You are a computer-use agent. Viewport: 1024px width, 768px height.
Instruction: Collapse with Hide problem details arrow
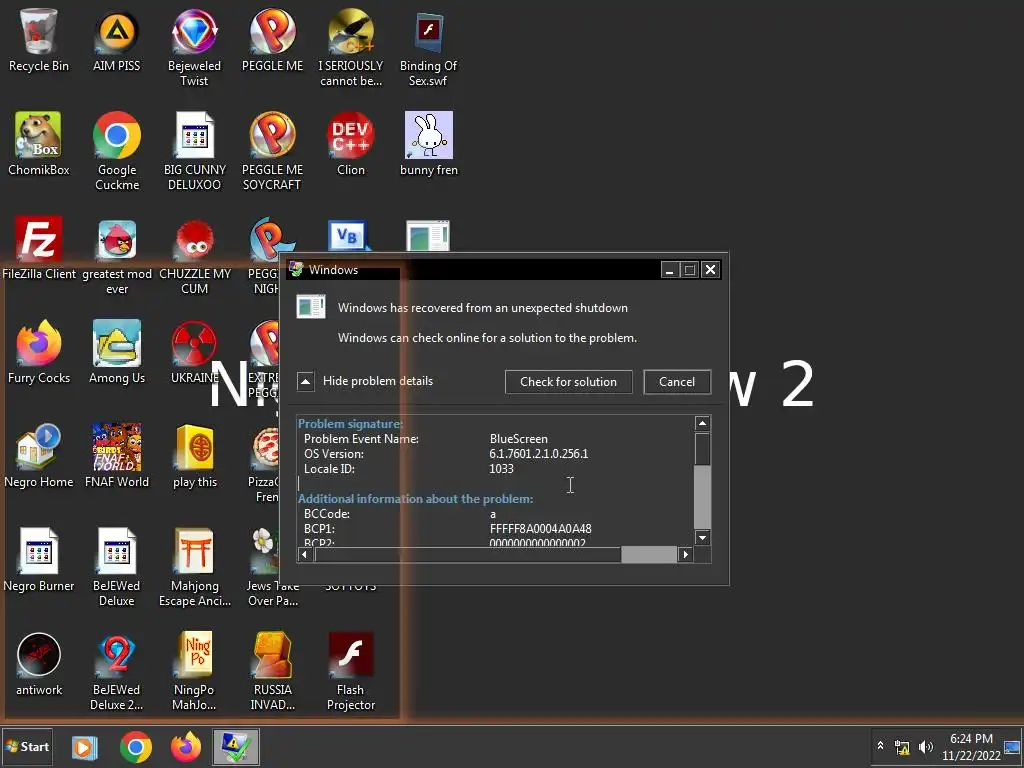pyautogui.click(x=306, y=381)
